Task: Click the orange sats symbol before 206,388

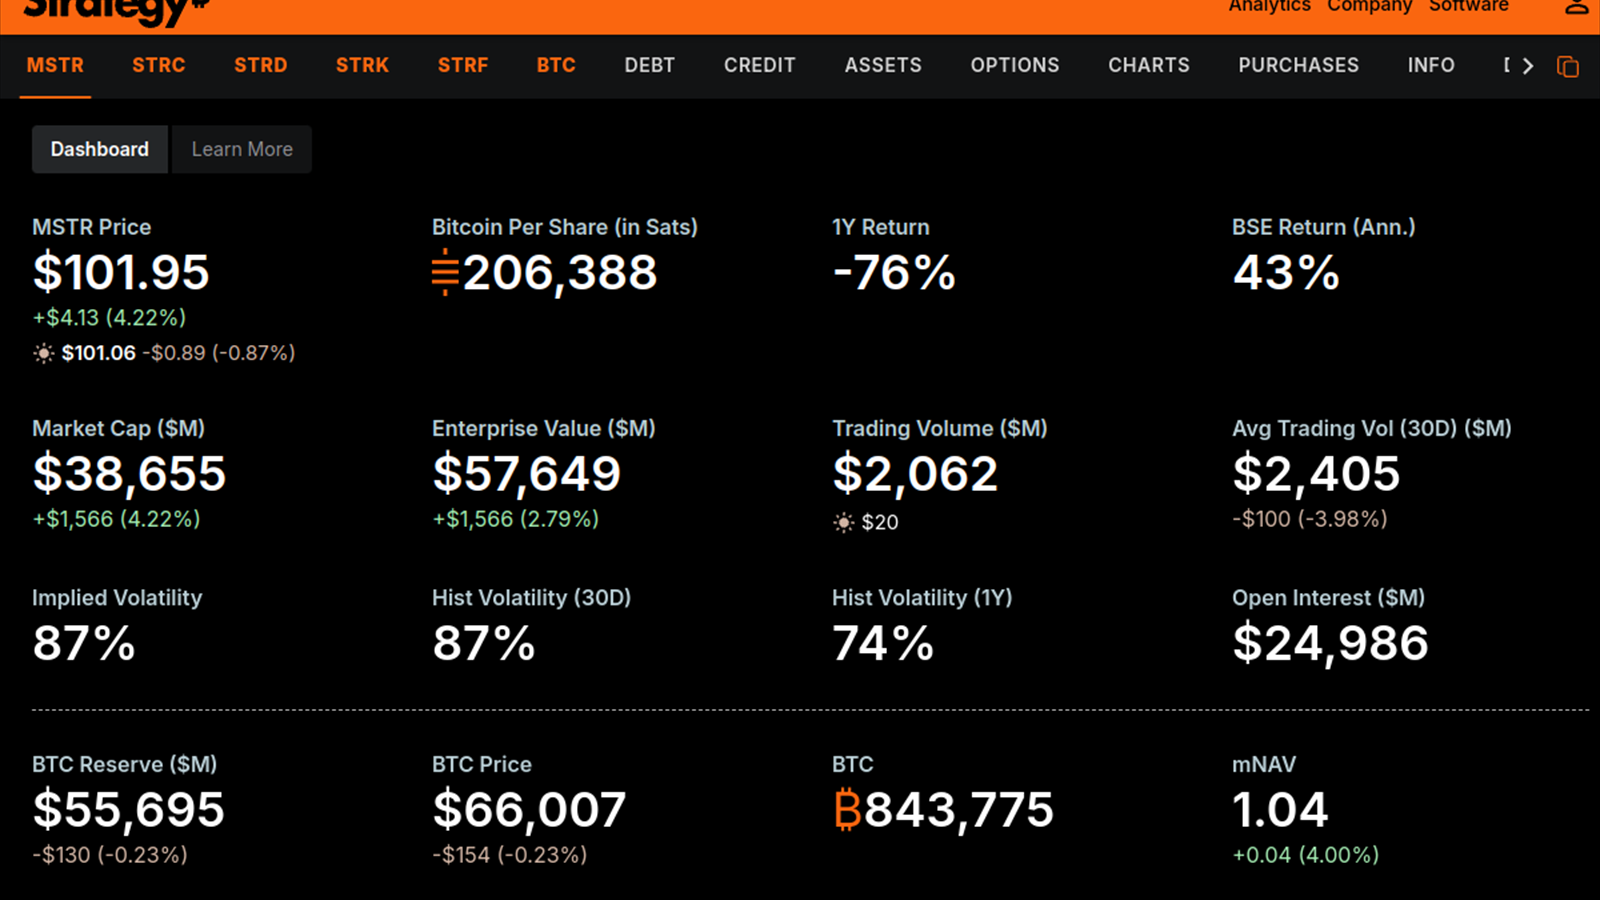Action: pos(445,272)
